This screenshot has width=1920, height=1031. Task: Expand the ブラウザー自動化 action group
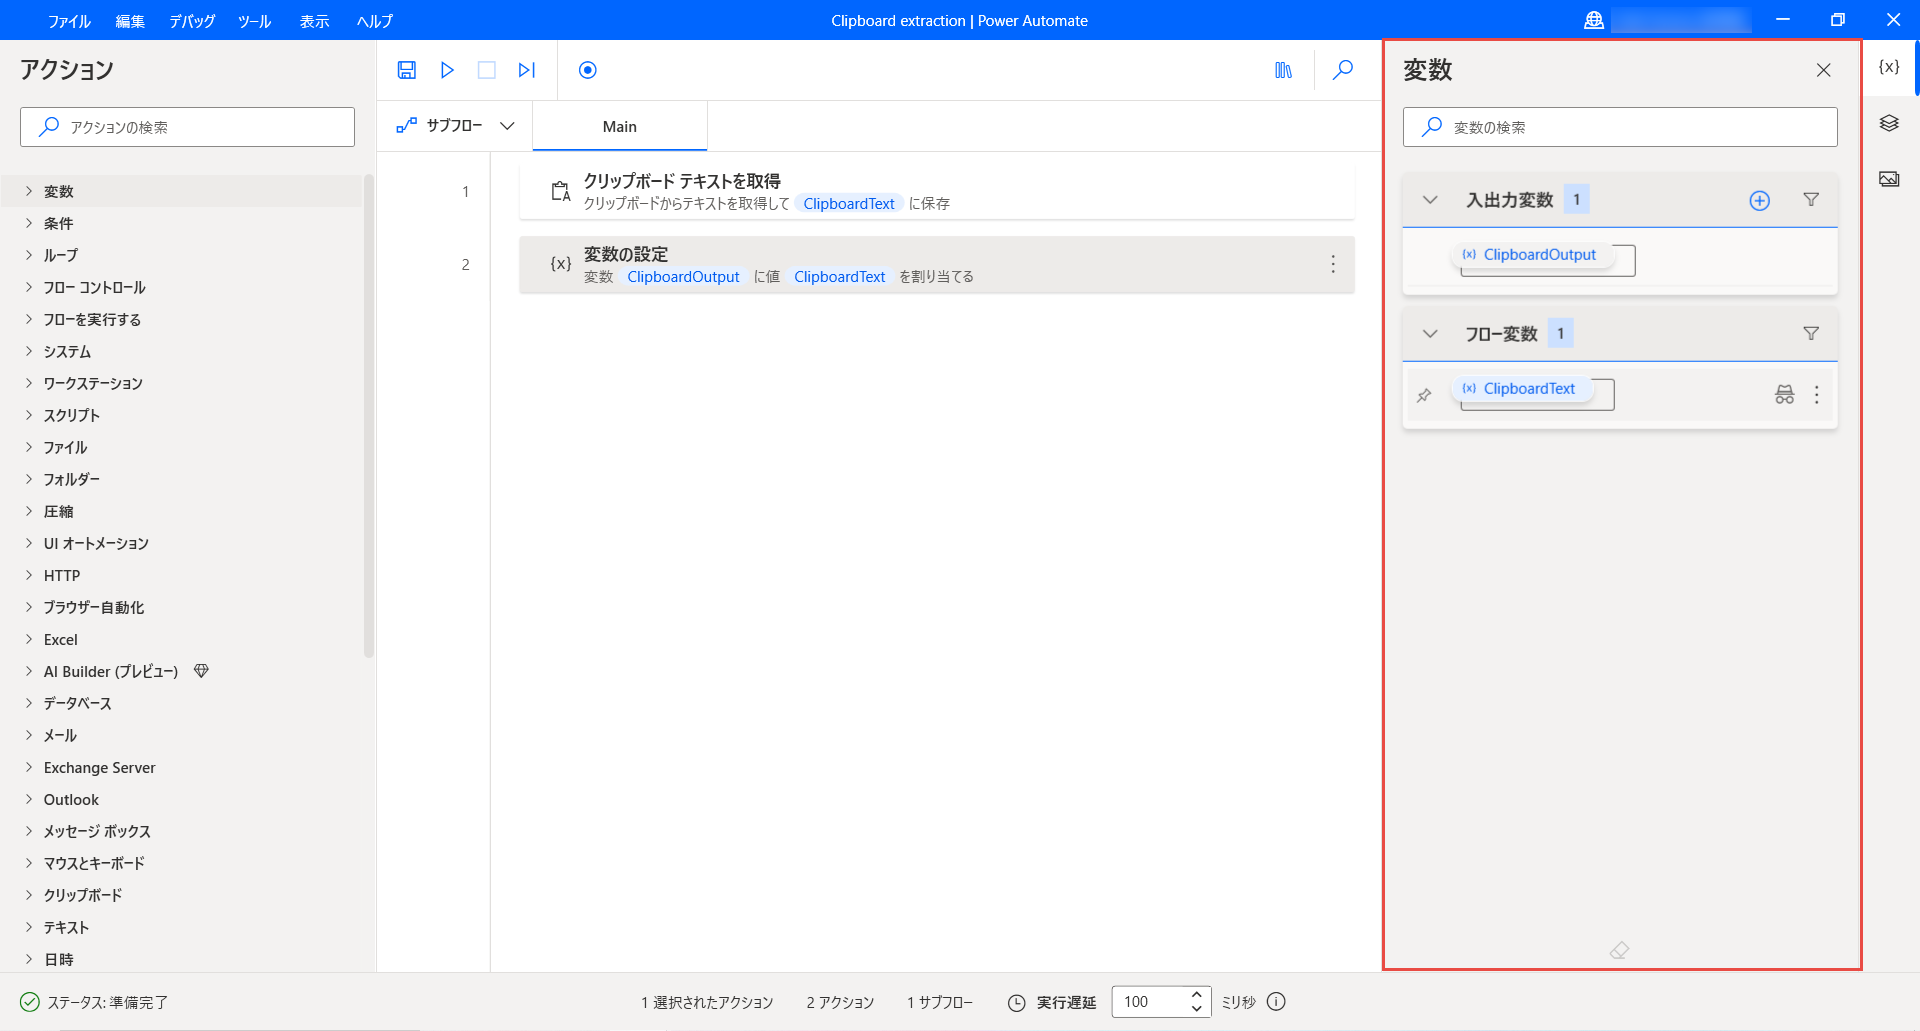29,607
